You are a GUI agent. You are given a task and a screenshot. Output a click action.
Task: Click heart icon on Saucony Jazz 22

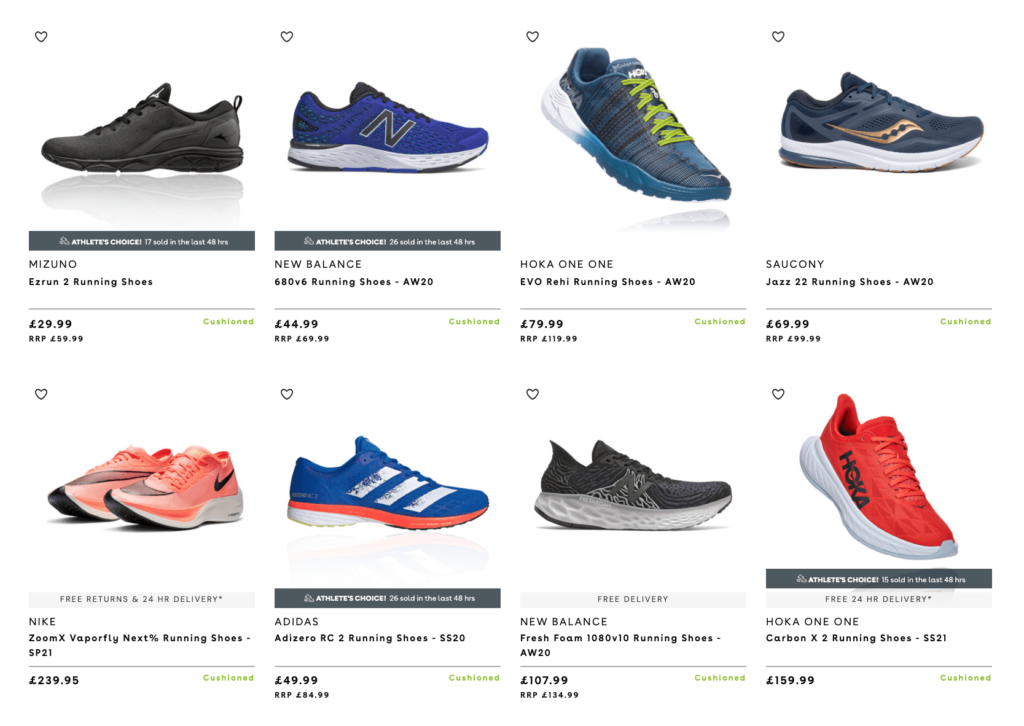point(778,37)
